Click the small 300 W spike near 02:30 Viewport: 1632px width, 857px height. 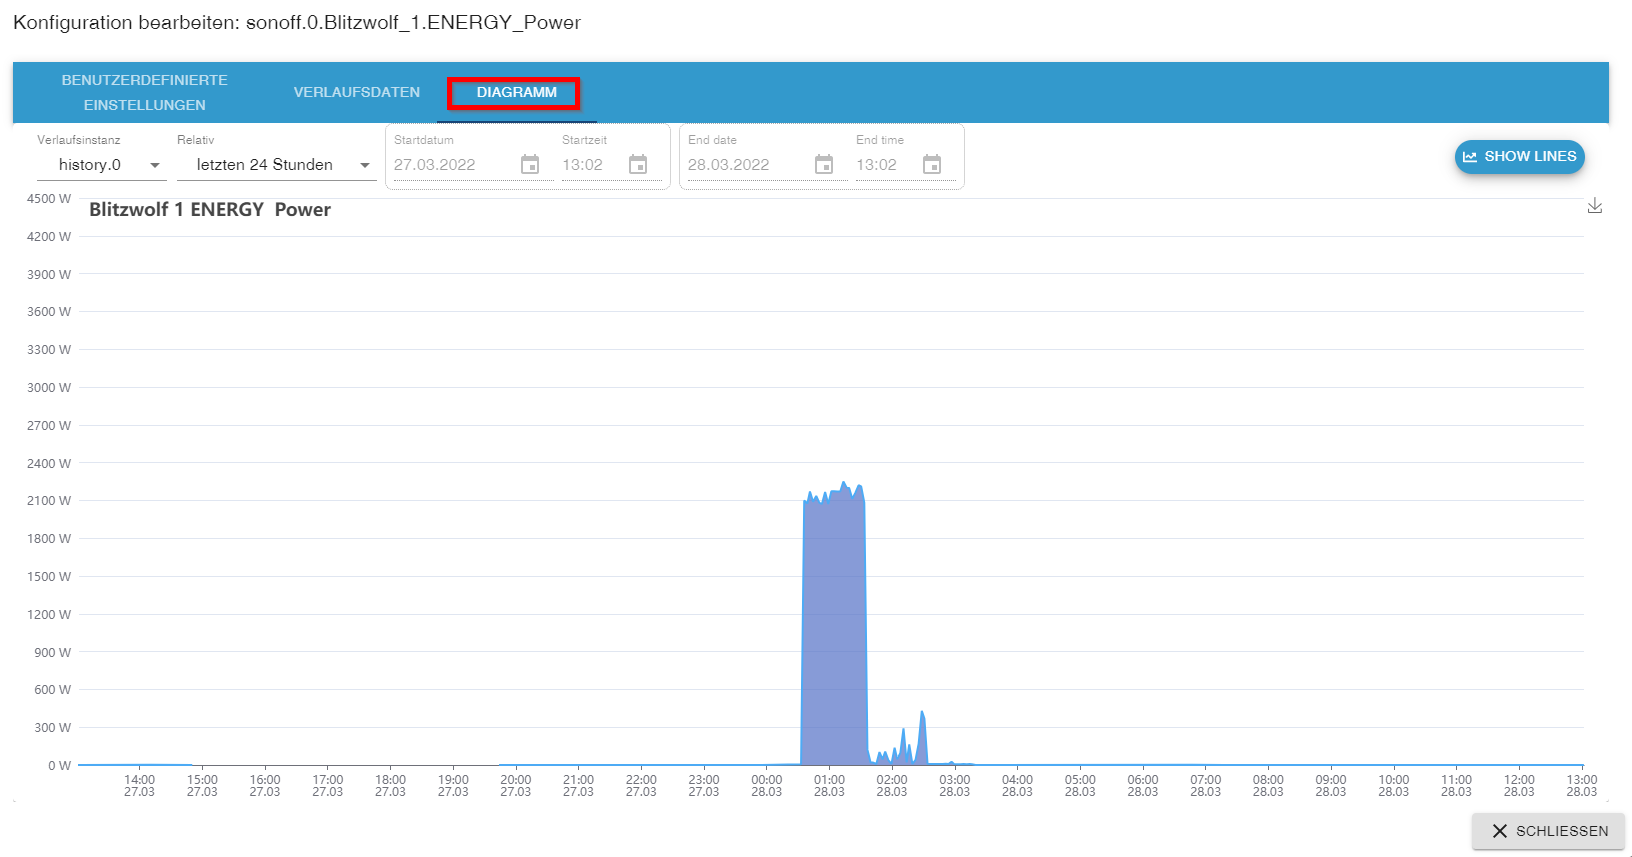tap(922, 740)
